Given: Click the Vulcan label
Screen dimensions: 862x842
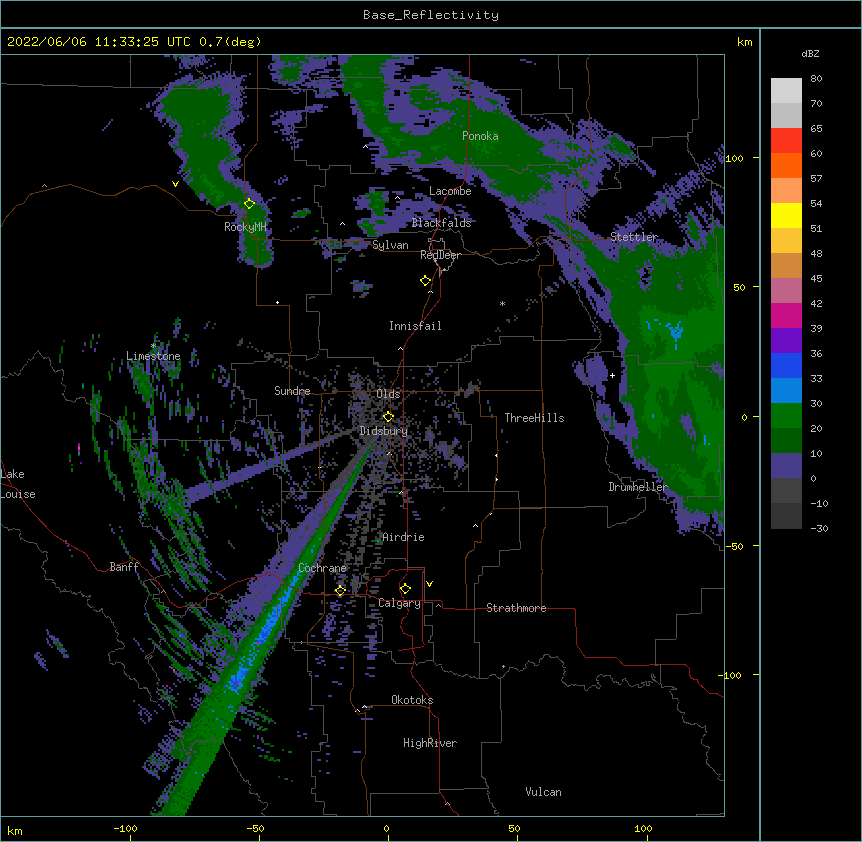Looking at the screenshot, I should point(543,792).
